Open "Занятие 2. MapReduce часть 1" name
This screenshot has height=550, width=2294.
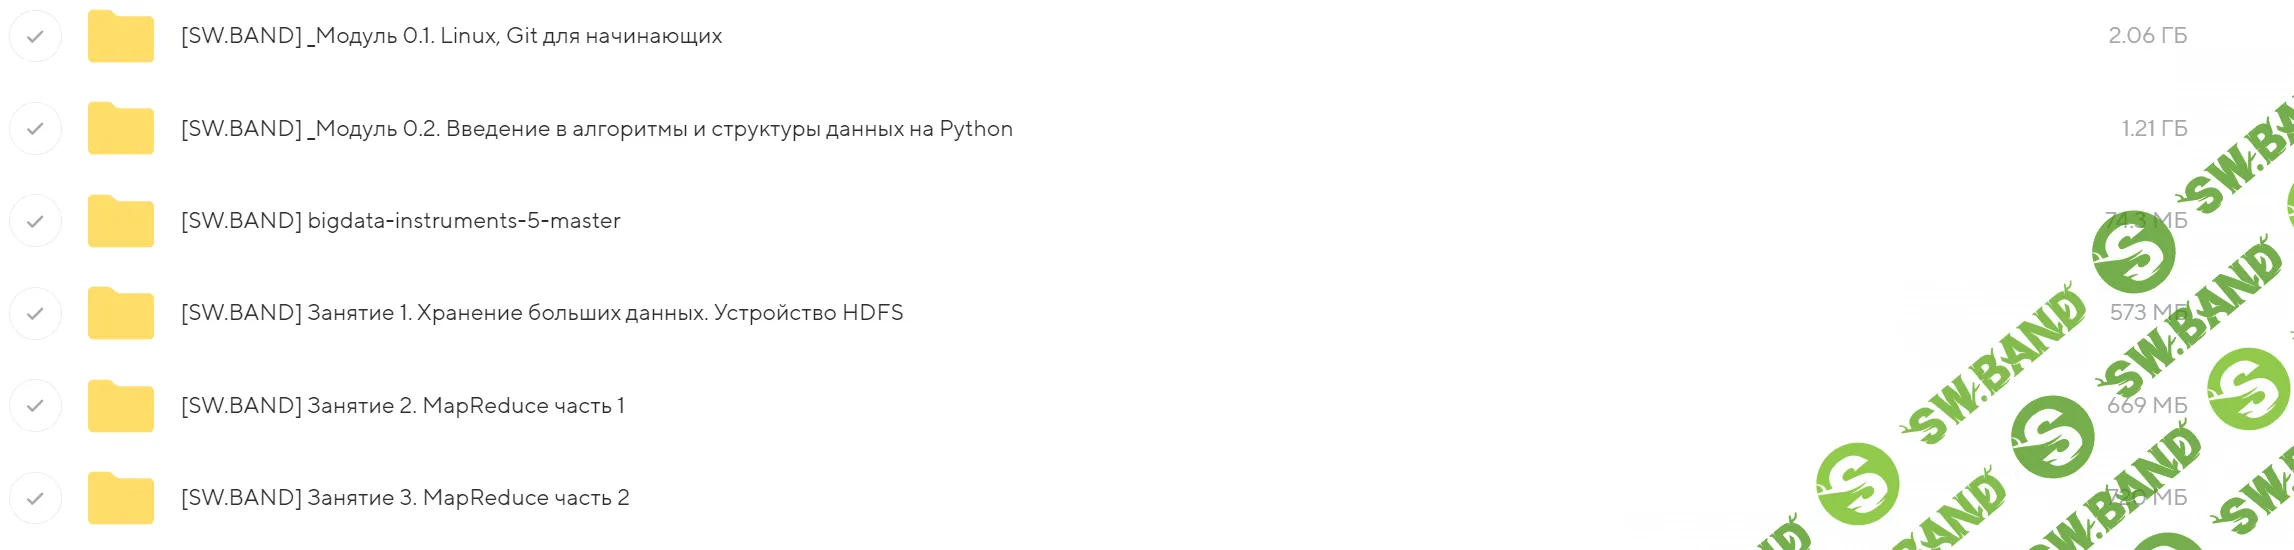coord(402,406)
